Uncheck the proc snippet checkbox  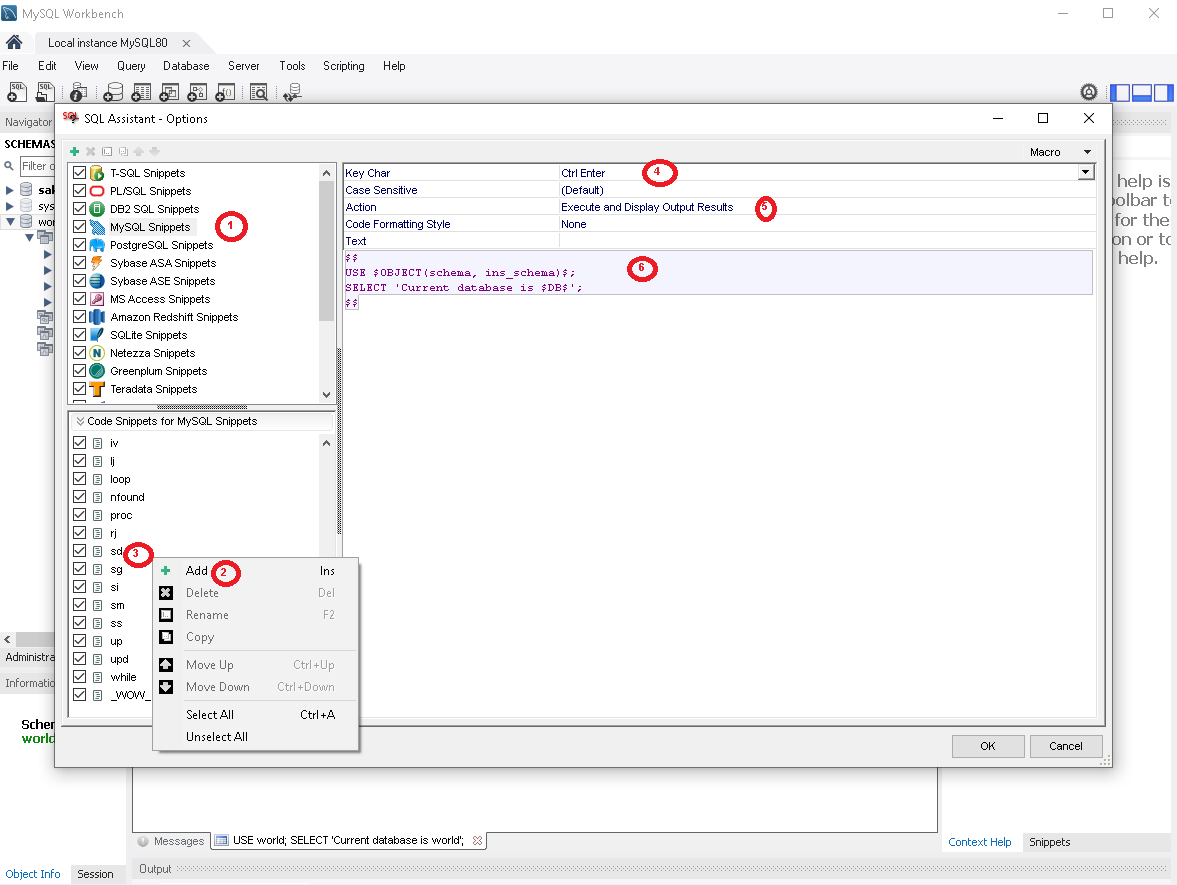80,515
